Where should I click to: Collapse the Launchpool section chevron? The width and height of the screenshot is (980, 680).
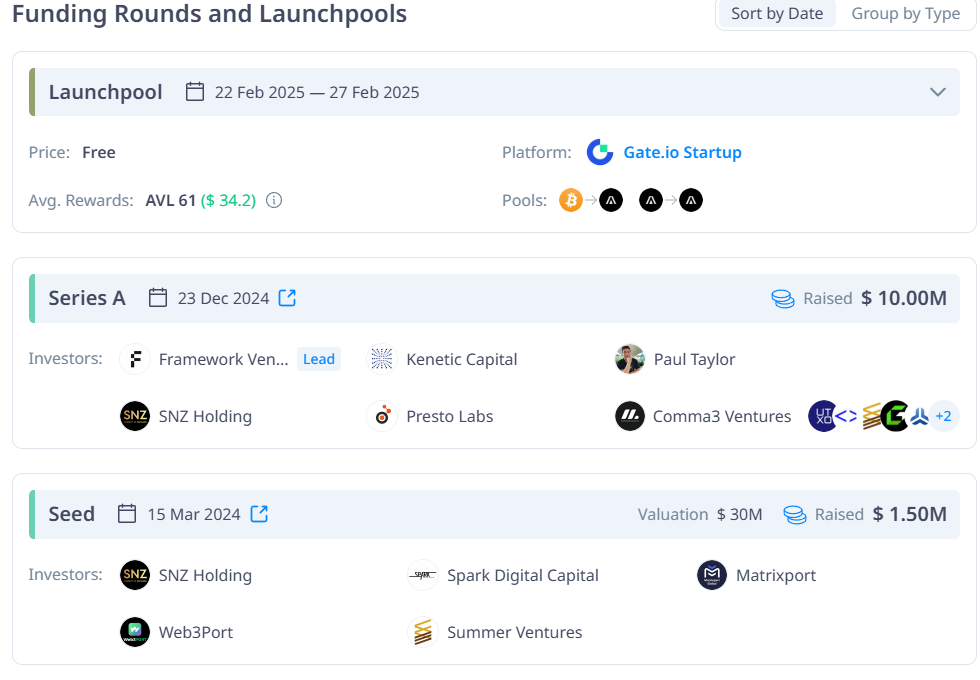coord(938,92)
